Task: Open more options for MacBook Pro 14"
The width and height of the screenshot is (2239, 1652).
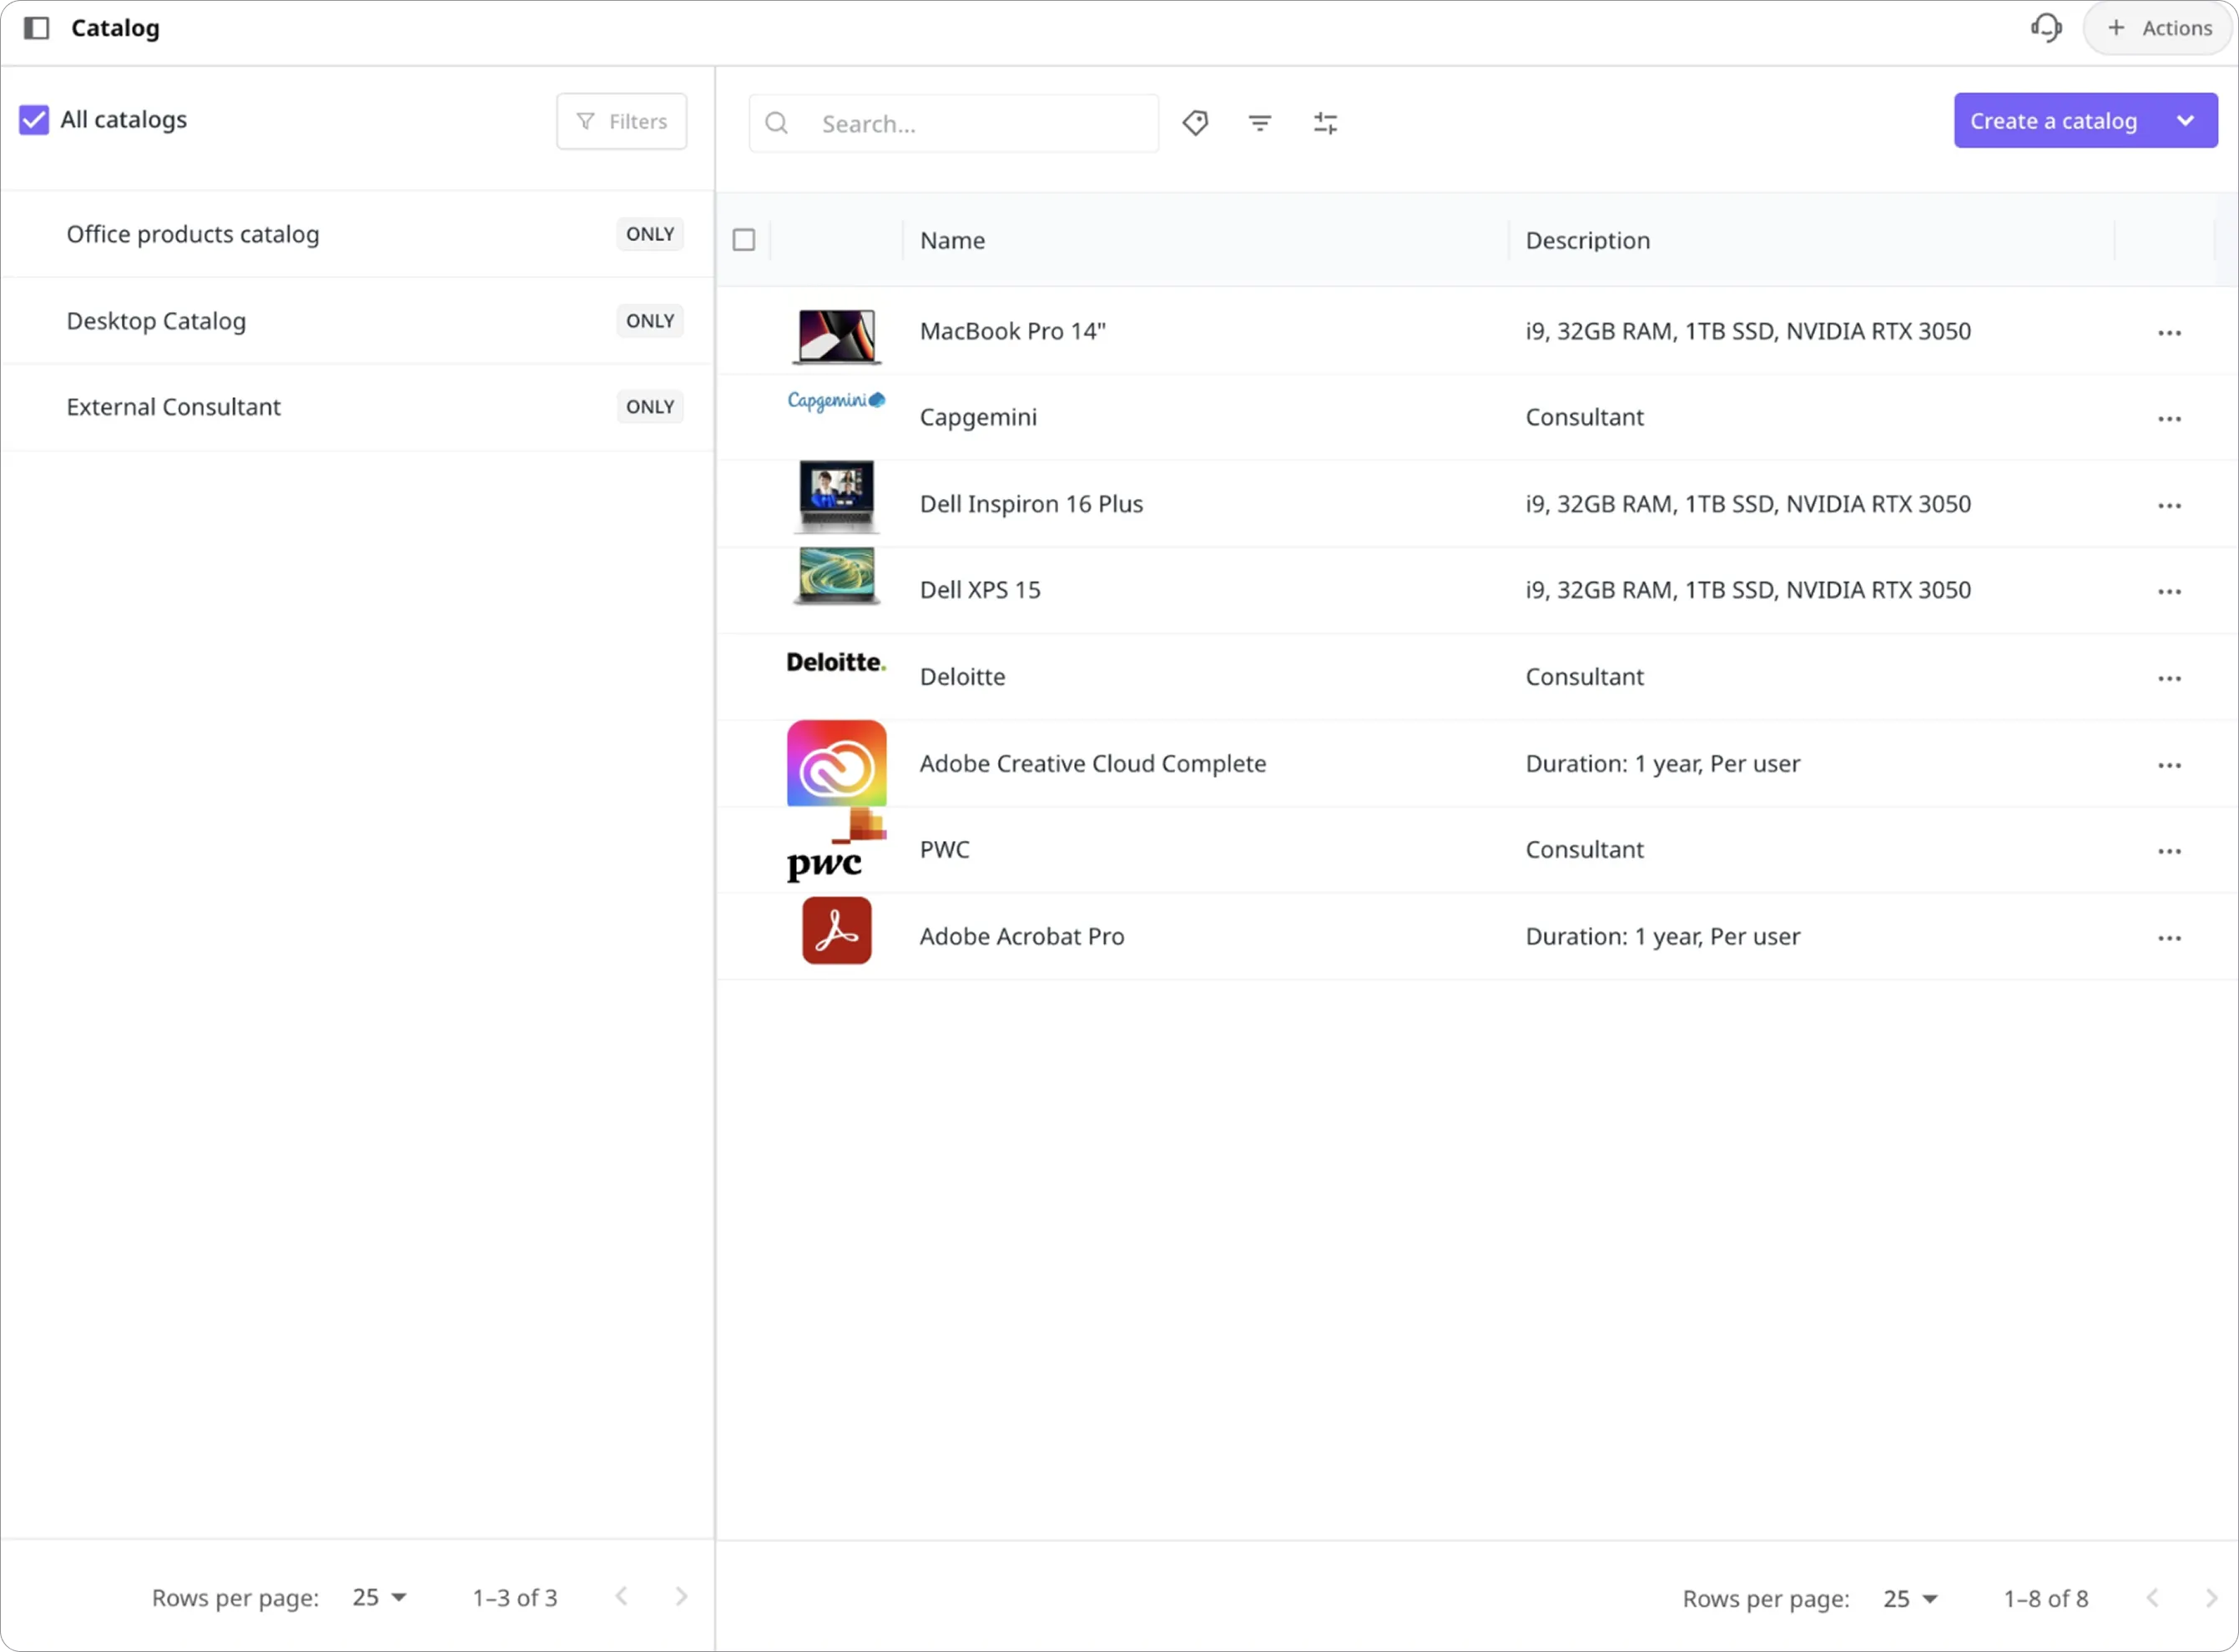Action: 2169,333
